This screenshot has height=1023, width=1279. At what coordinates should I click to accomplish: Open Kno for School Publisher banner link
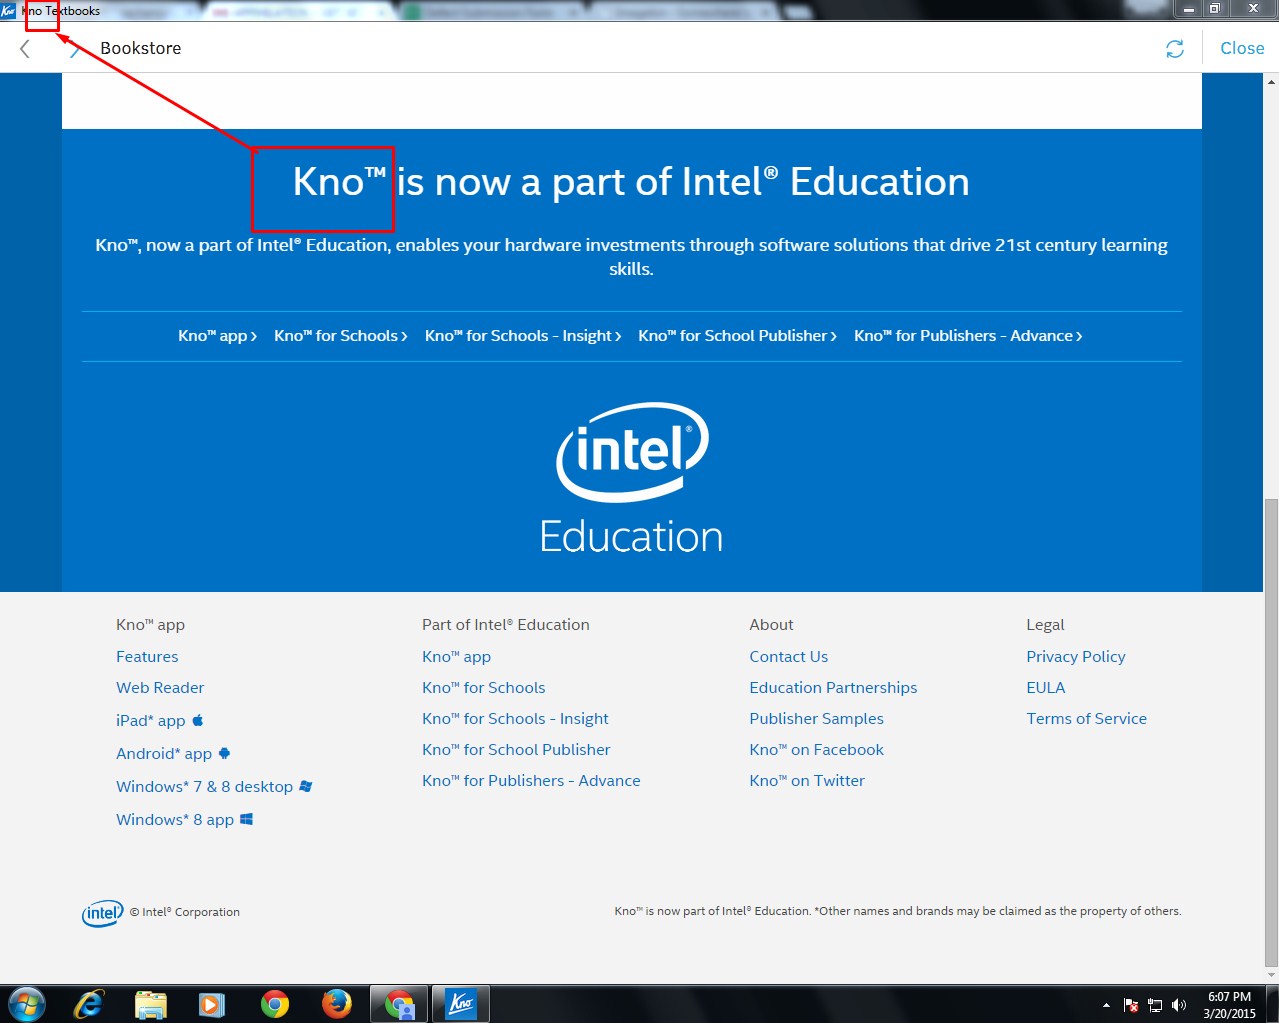point(737,336)
